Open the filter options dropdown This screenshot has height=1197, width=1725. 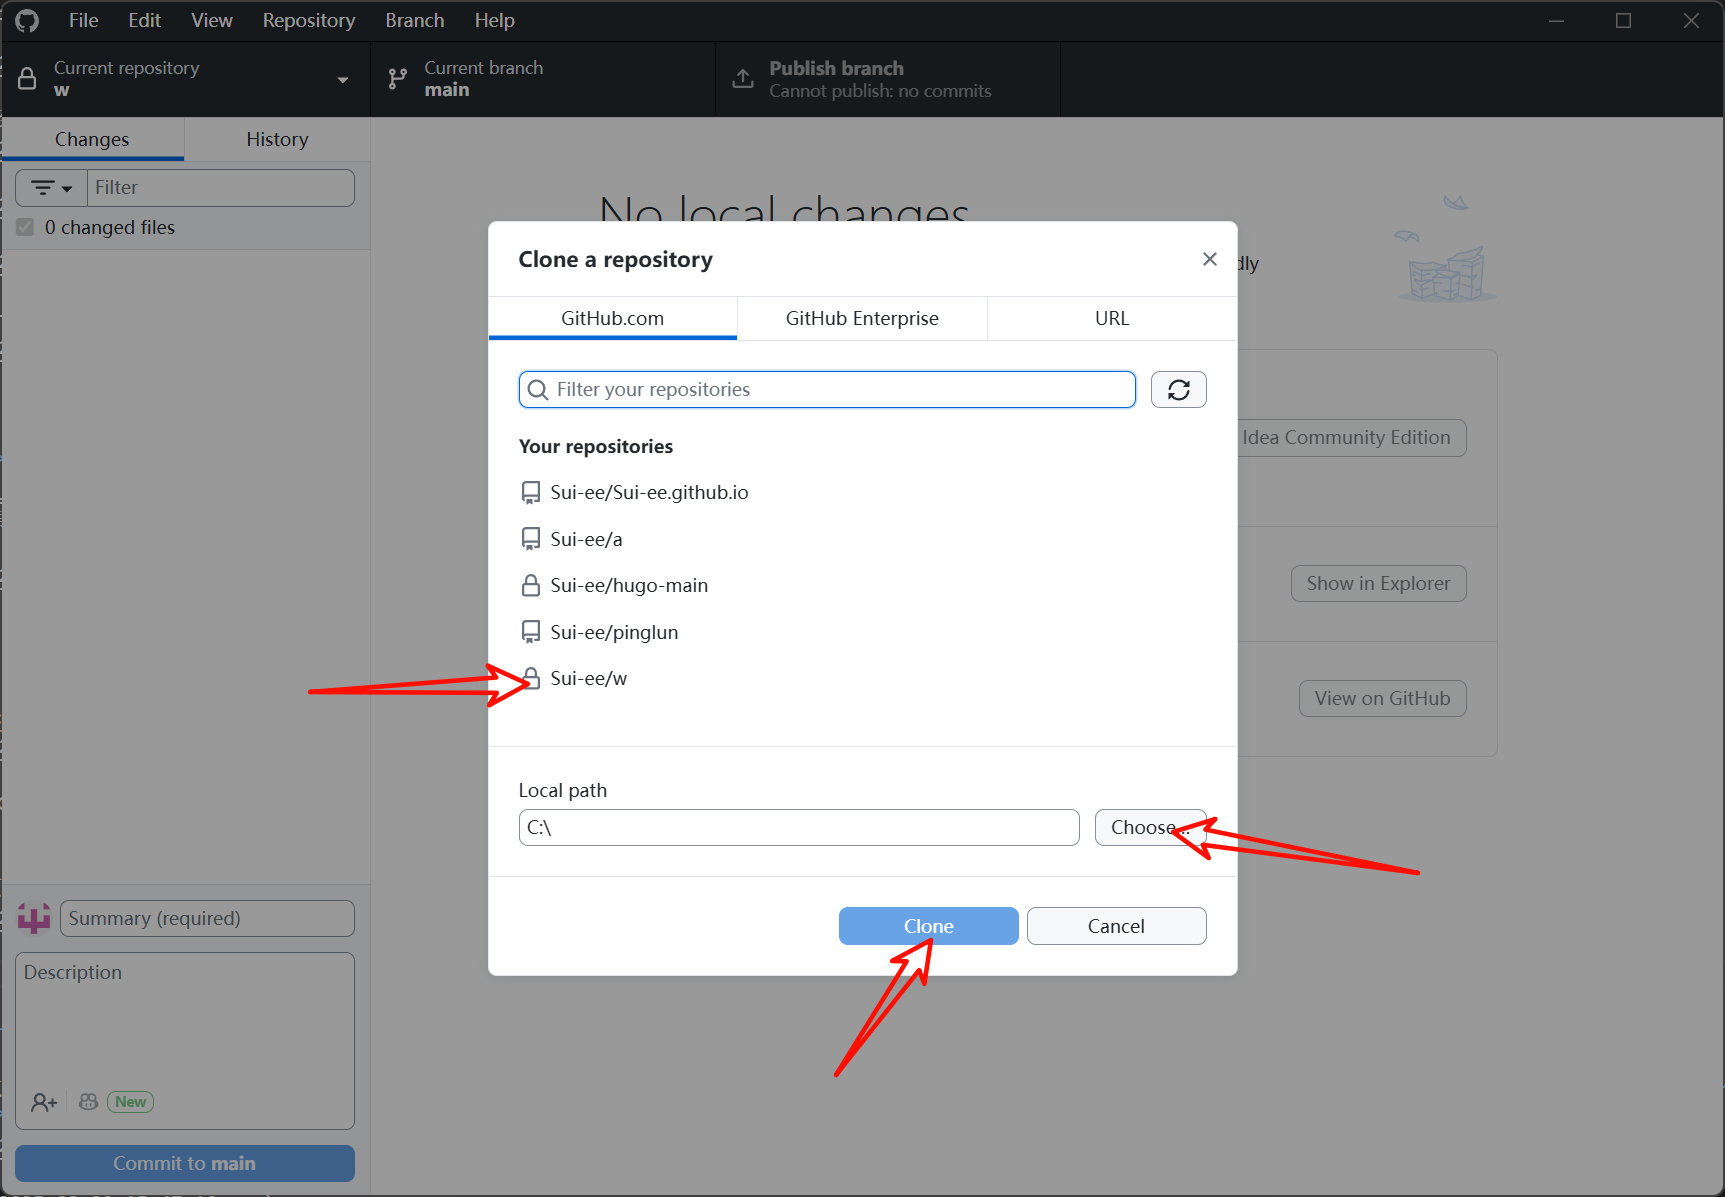[x=52, y=188]
